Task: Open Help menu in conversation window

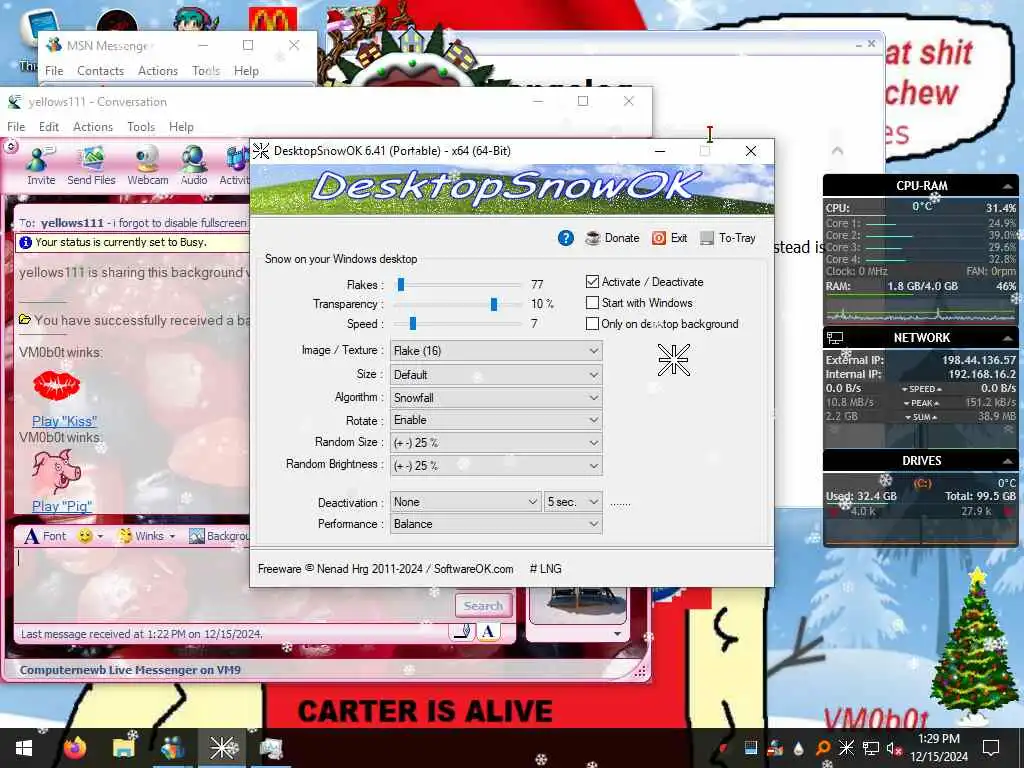Action: tap(181, 127)
